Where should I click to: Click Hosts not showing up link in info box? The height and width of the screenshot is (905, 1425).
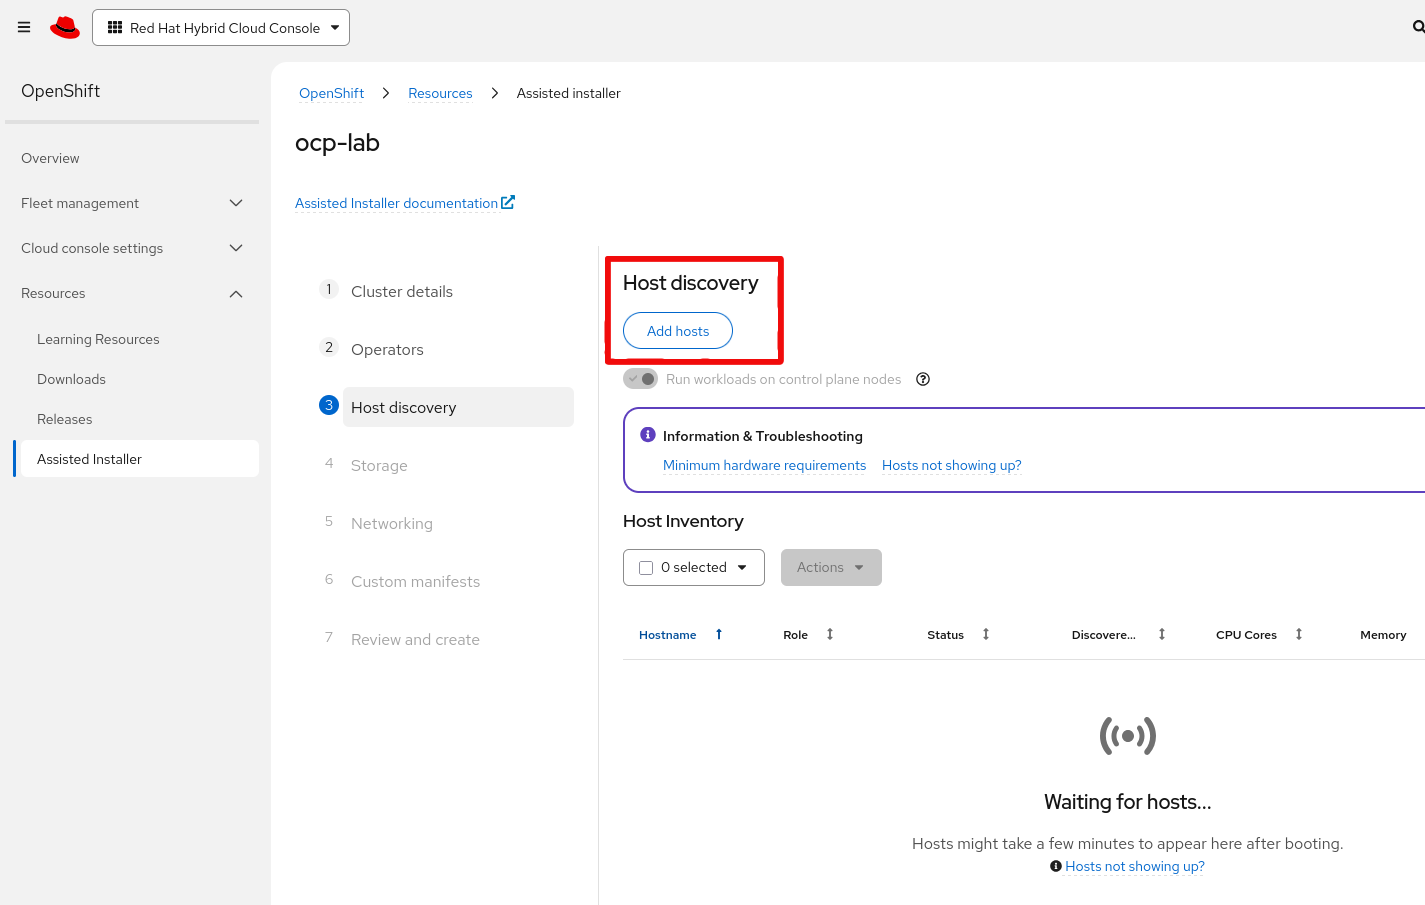pyautogui.click(x=951, y=465)
